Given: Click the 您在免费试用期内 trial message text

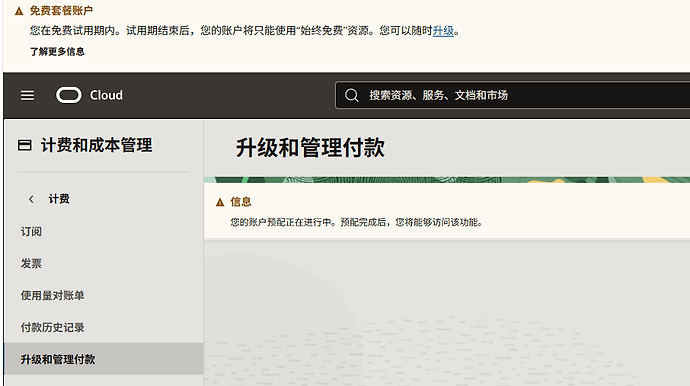Looking at the screenshot, I should 245,31.
